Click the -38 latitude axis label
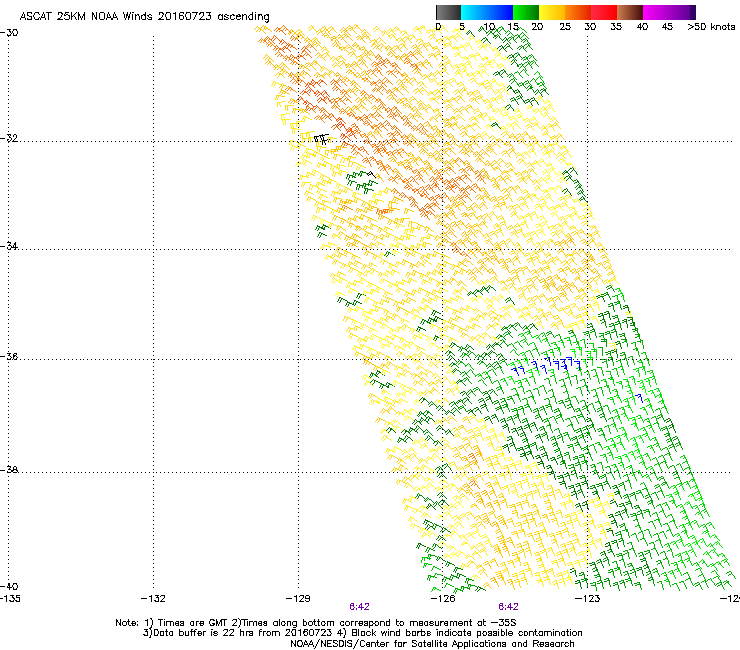740x650 pixels. tap(9, 470)
